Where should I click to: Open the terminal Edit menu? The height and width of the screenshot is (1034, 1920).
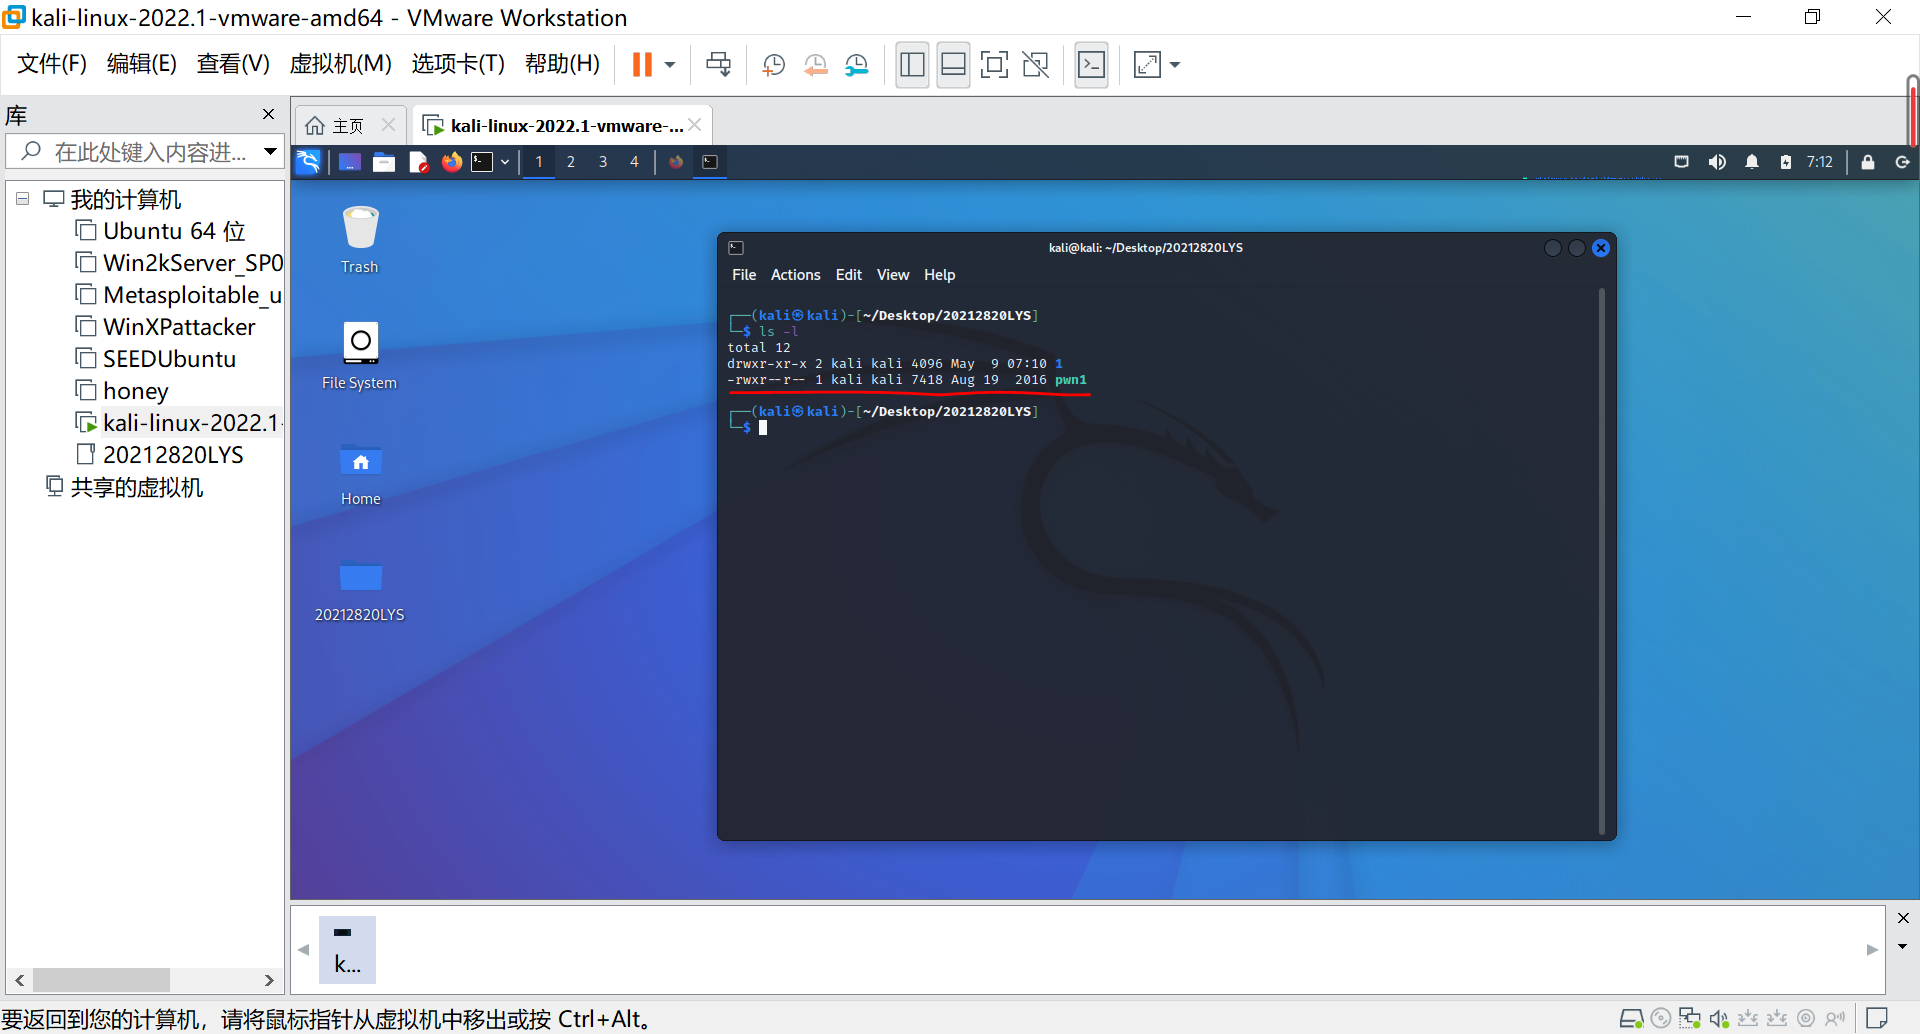pos(849,275)
